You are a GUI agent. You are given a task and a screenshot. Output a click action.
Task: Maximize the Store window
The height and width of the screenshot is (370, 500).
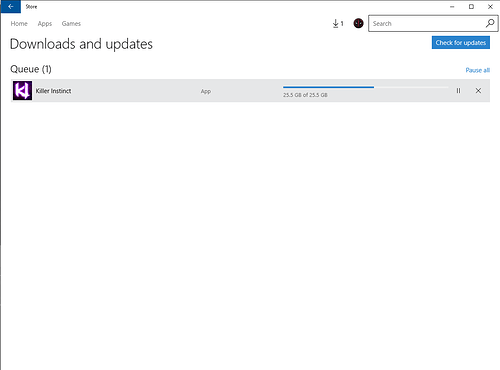tap(471, 7)
